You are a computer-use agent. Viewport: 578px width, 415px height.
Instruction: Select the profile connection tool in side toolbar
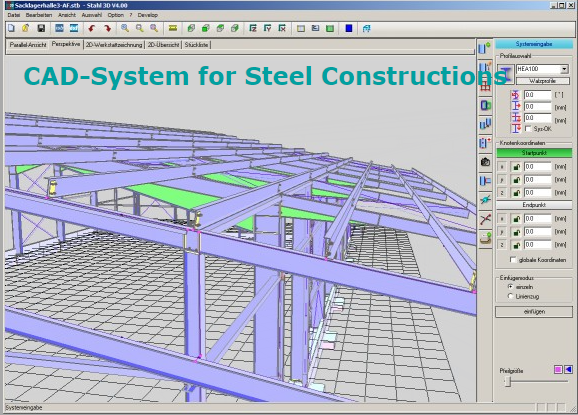[485, 181]
